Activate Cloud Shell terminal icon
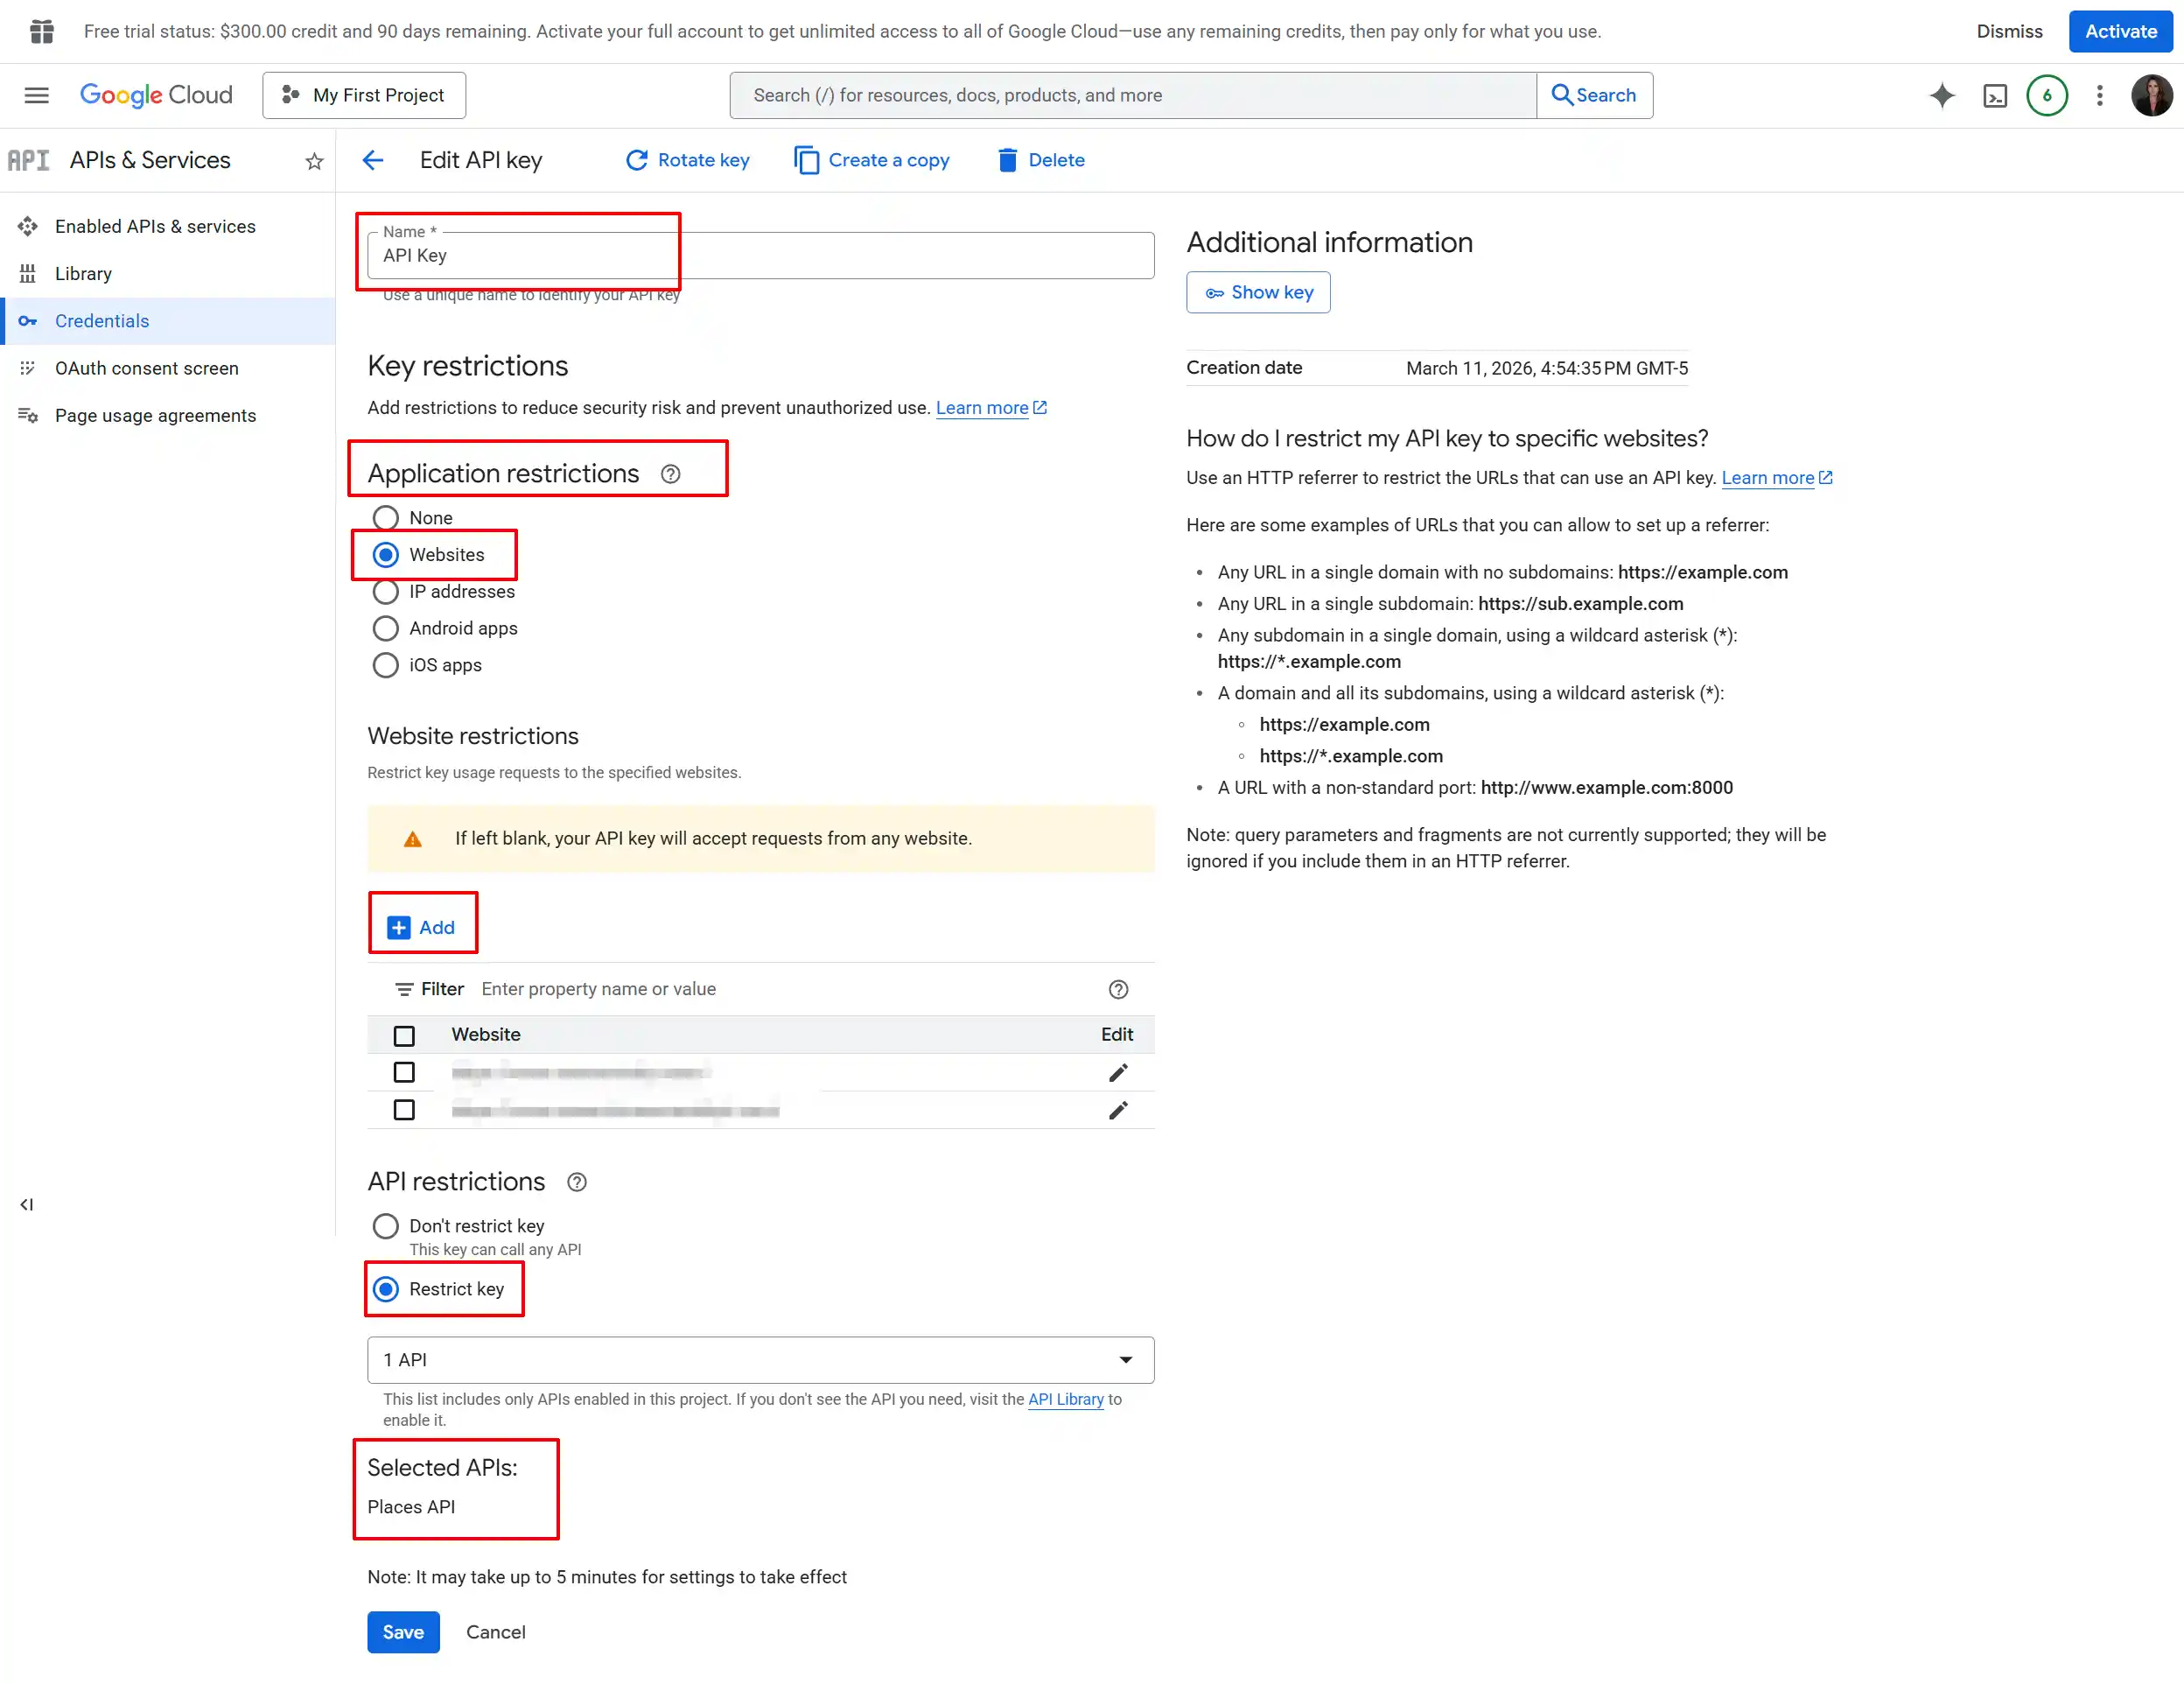The width and height of the screenshot is (2184, 1684). pos(1995,96)
